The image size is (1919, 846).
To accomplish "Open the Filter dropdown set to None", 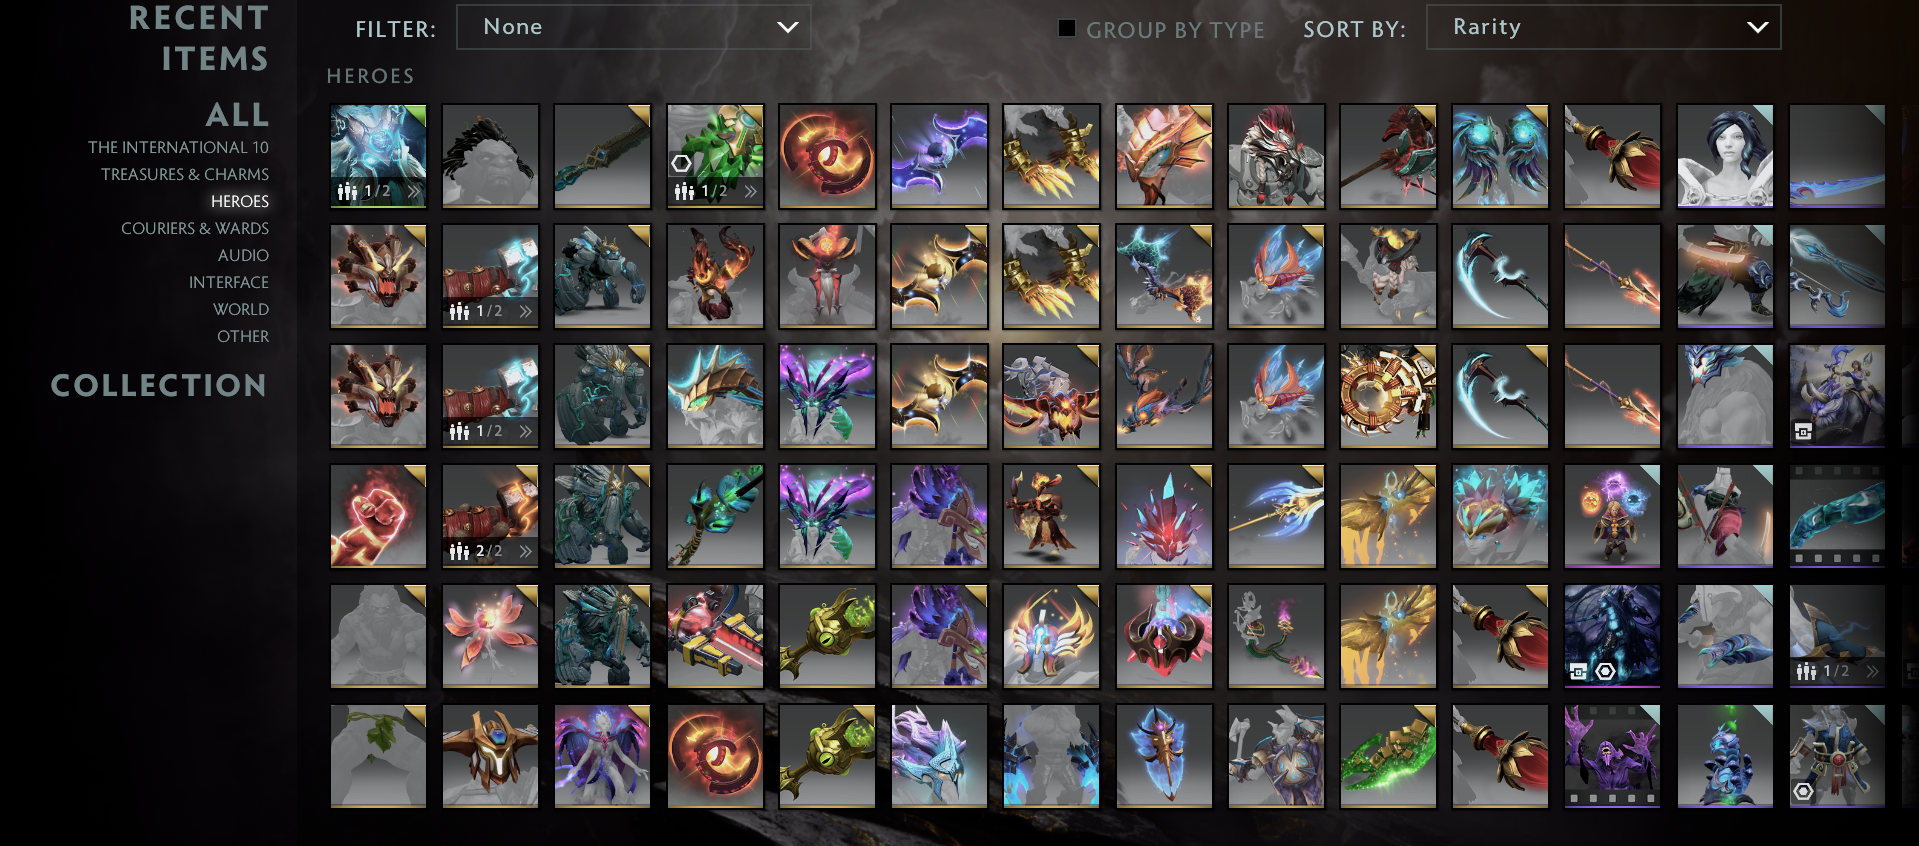I will (x=633, y=27).
